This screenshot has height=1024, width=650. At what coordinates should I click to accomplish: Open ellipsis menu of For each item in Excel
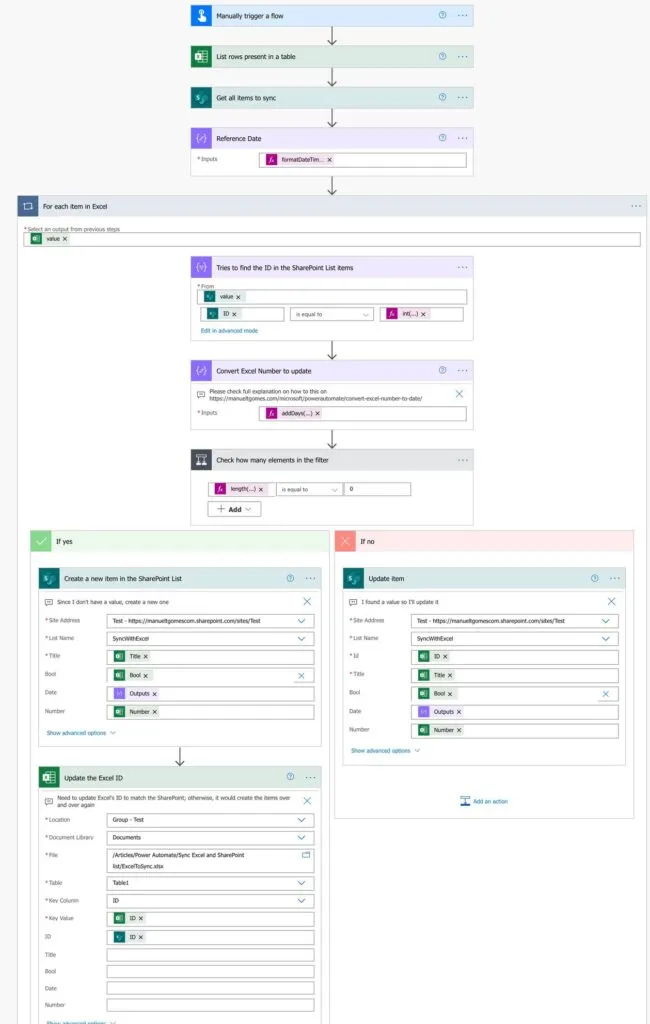click(636, 206)
